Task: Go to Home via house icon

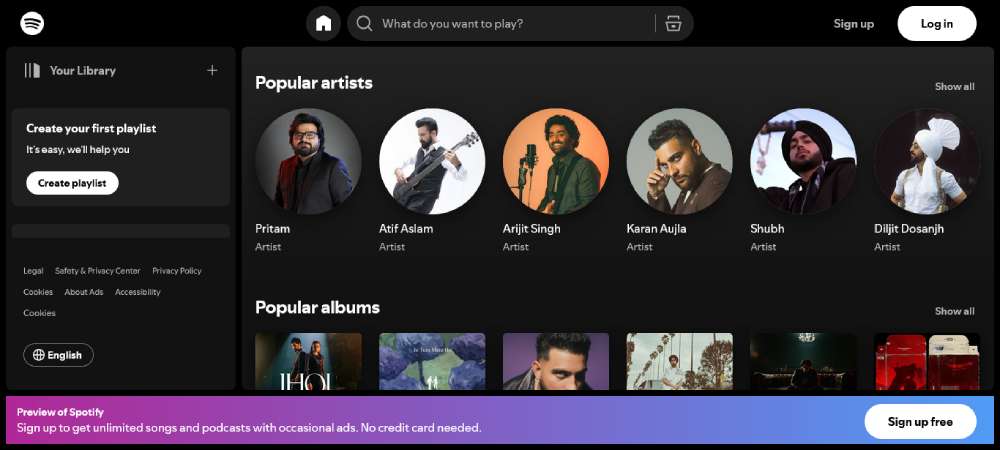Action: 323,24
